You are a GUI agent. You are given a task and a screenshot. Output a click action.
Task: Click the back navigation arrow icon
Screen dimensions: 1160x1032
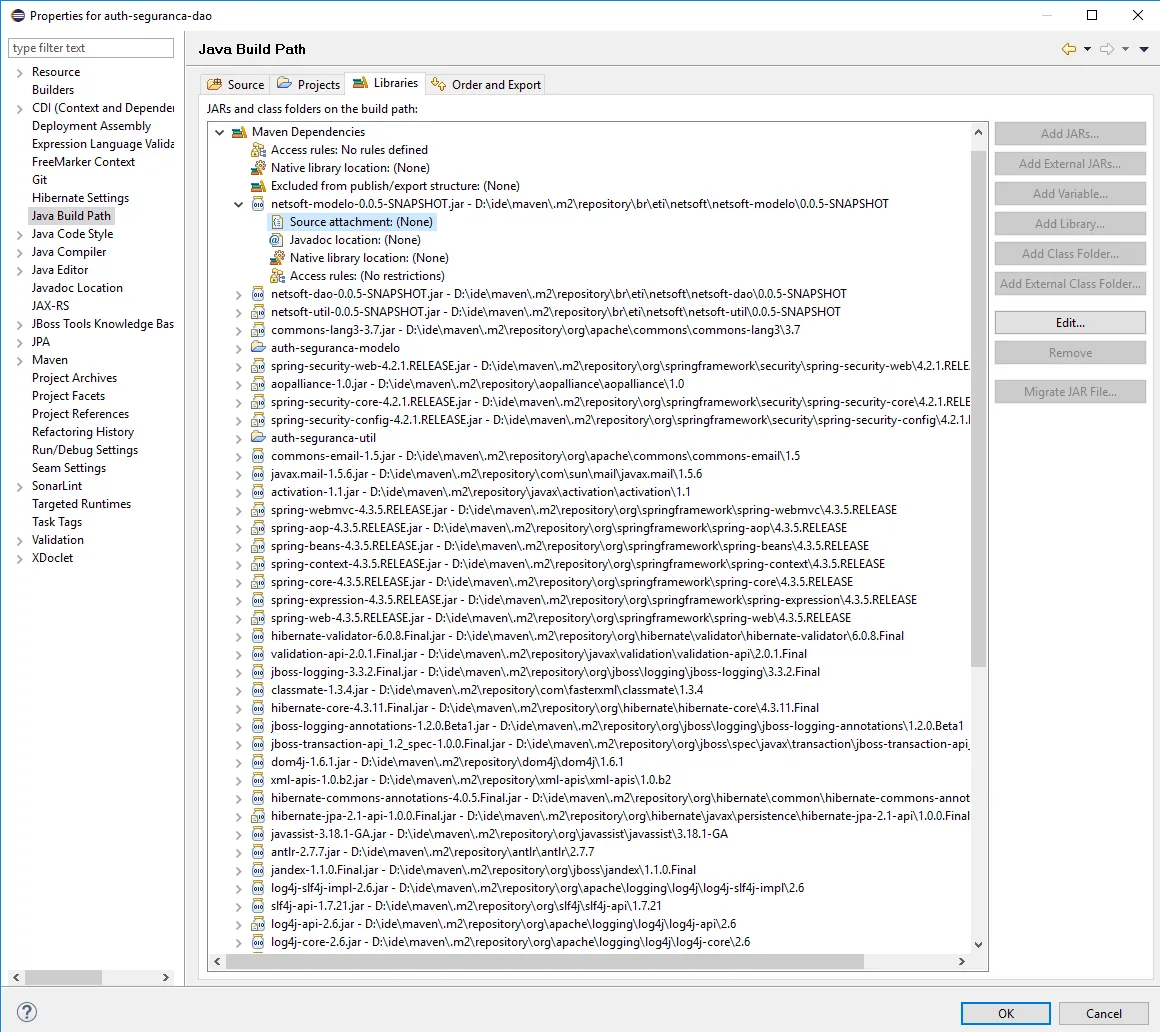tap(1069, 49)
